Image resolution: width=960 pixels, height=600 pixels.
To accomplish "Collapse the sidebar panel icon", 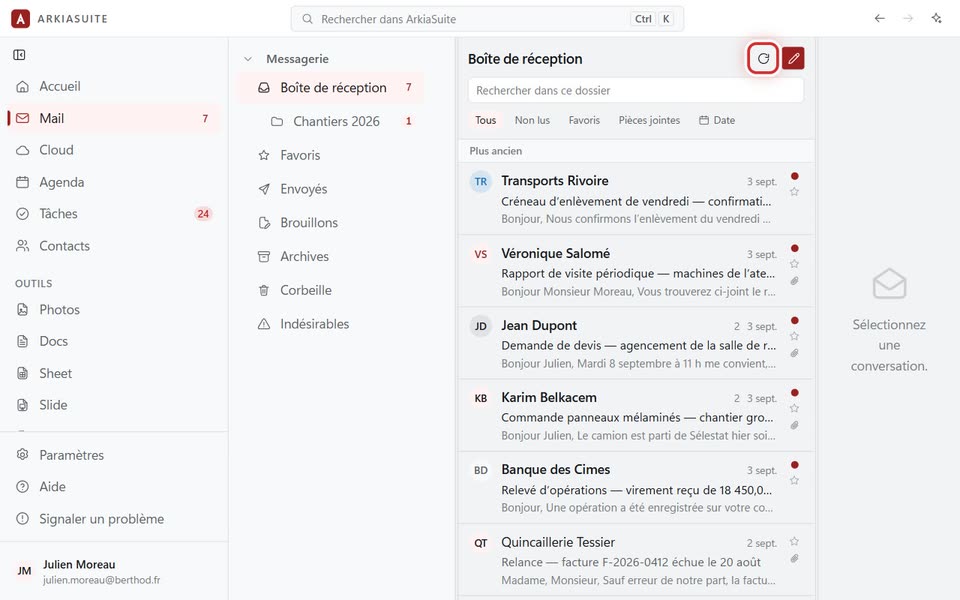I will coord(19,55).
